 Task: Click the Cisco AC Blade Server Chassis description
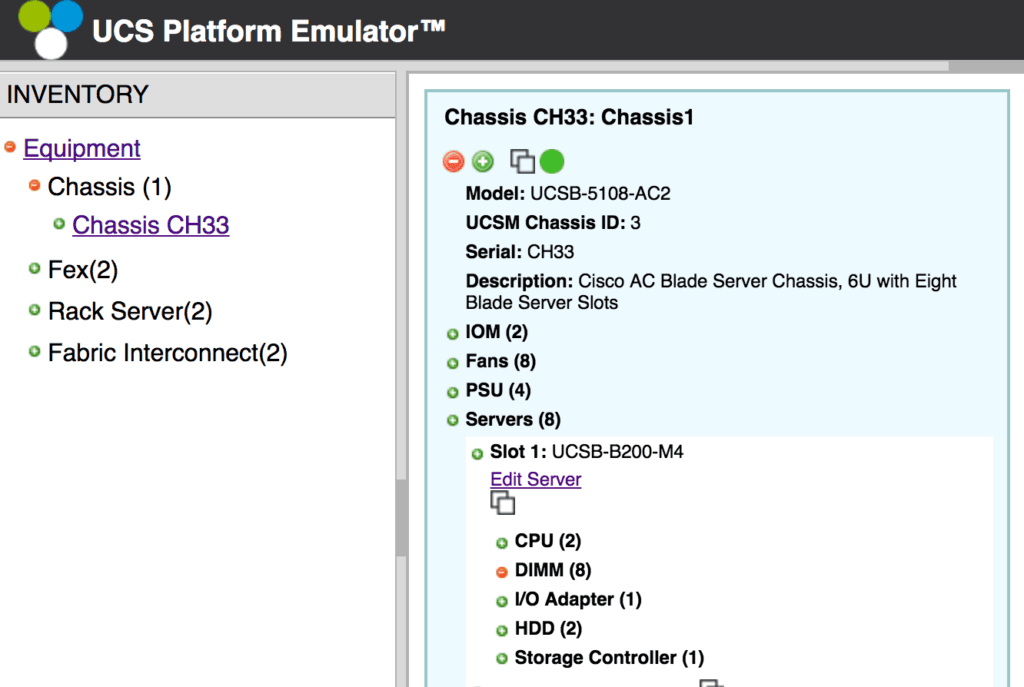[711, 292]
